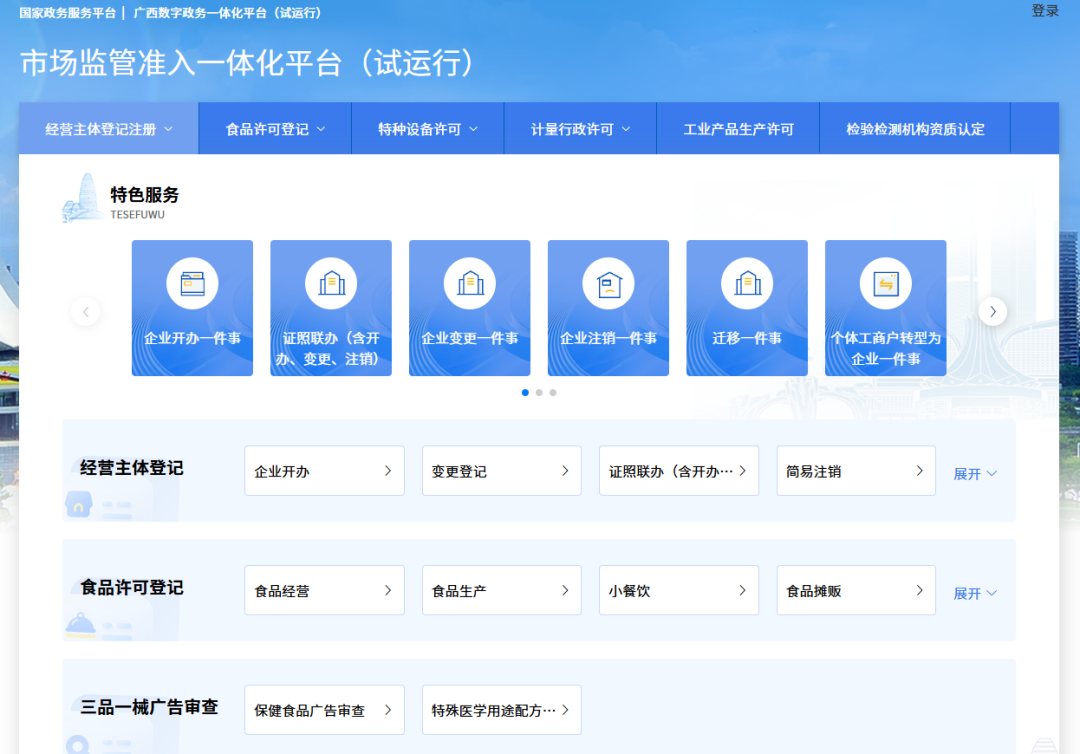This screenshot has width=1080, height=754.
Task: Open the 保健食品广告审查 entry
Action: click(x=324, y=710)
